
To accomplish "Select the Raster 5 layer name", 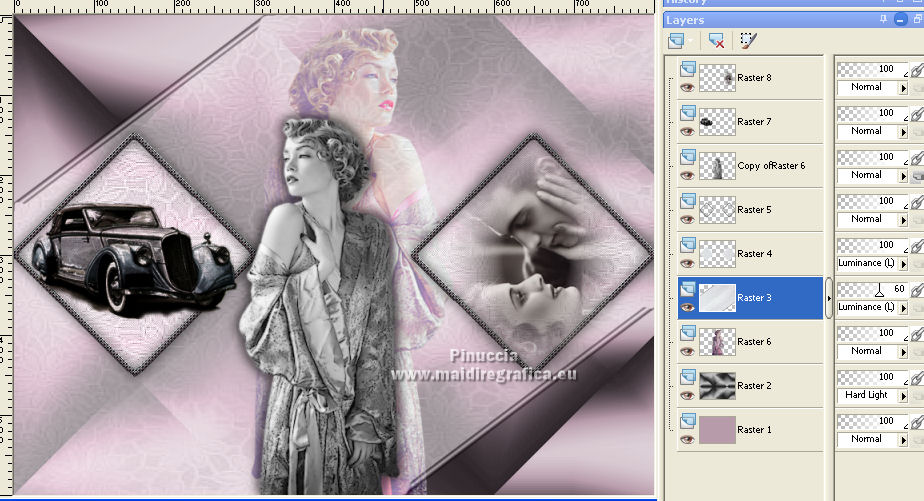I will (754, 210).
